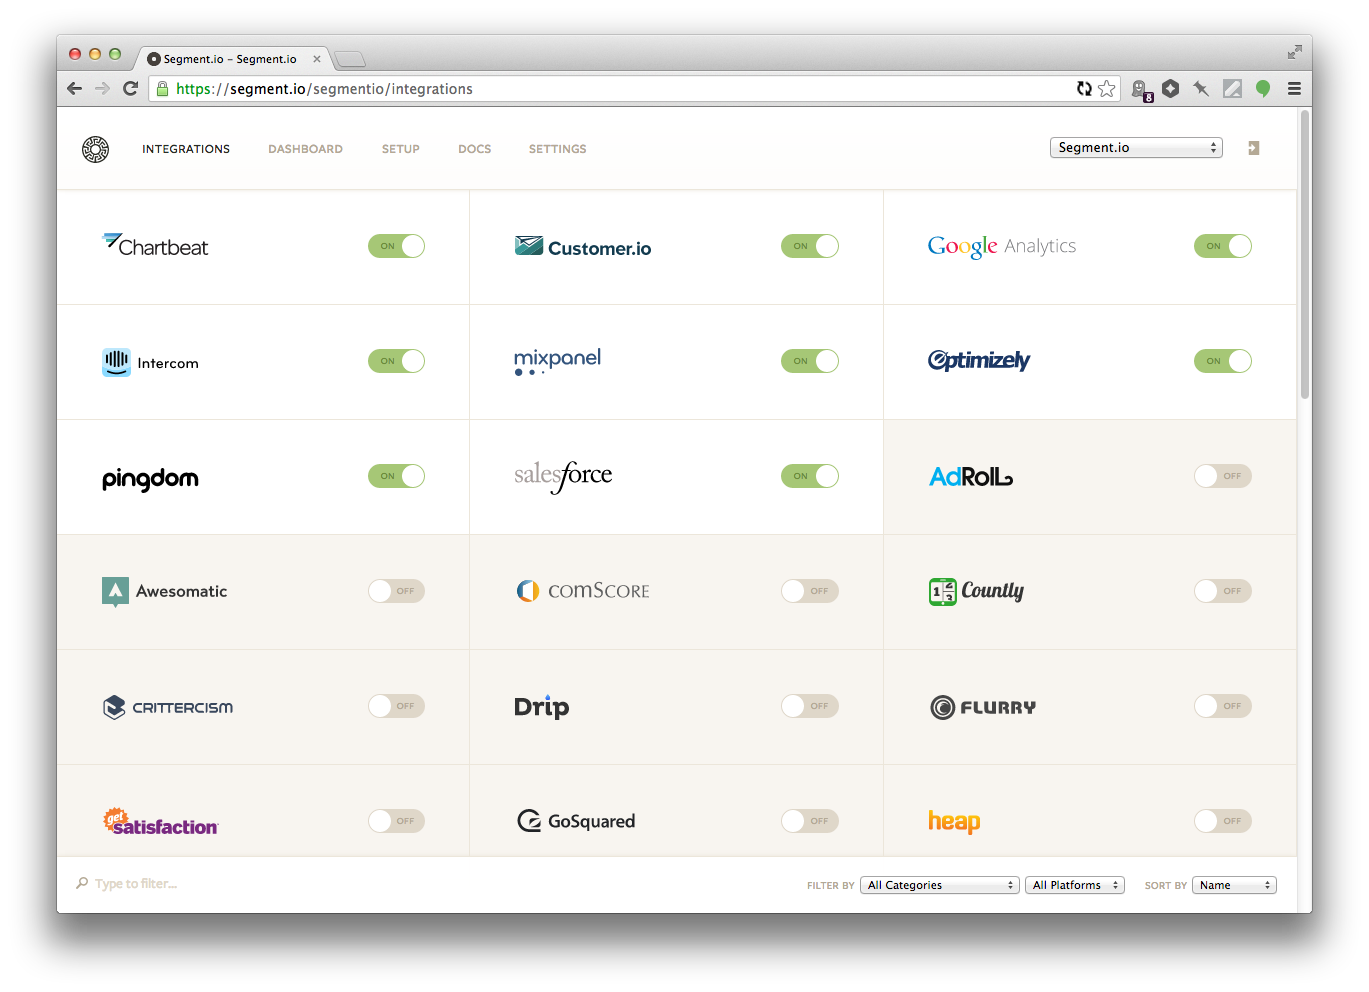
Task: Turn on the GoSquared switch
Action: (809, 821)
